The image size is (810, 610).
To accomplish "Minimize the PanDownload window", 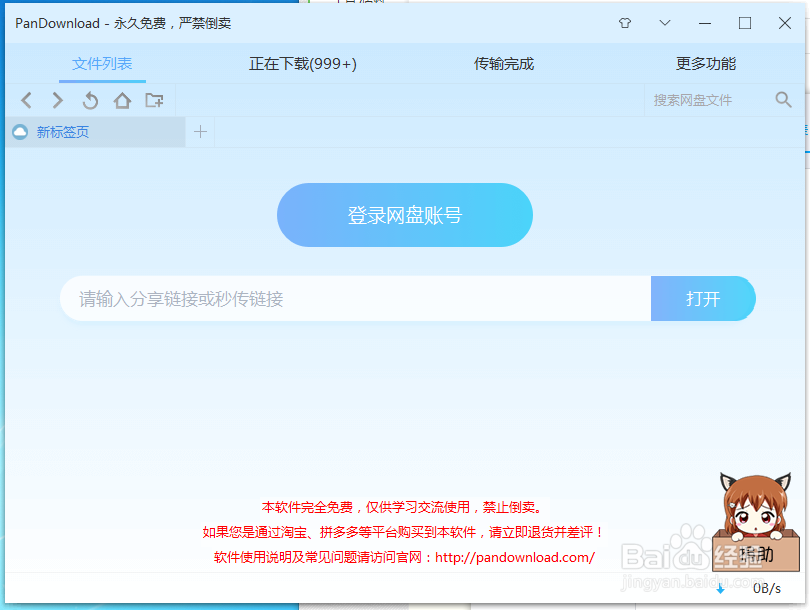I will pos(705,23).
